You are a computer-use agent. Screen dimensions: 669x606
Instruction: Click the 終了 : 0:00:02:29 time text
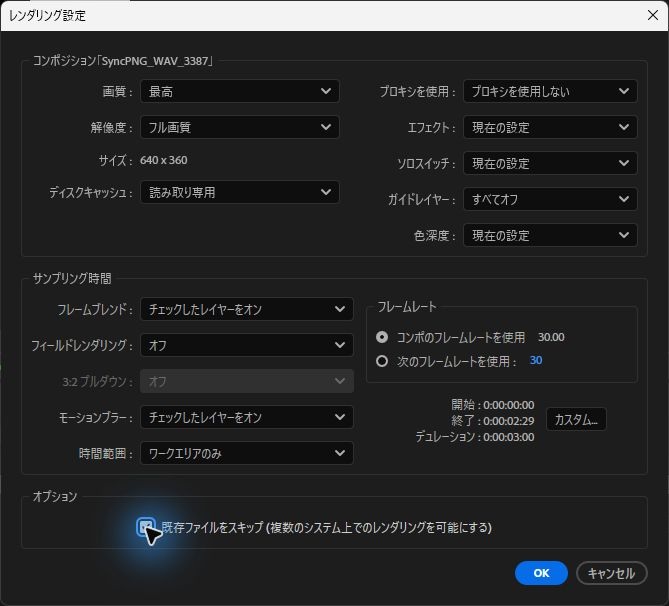pyautogui.click(x=493, y=421)
